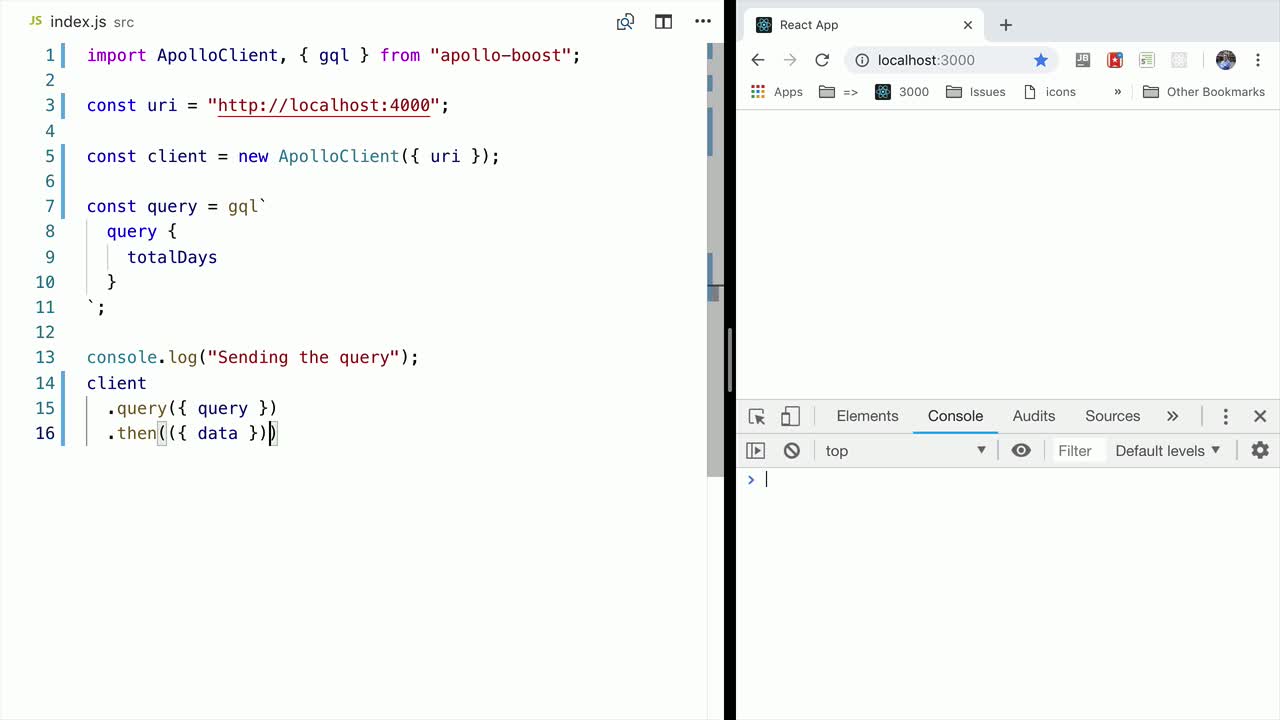Image resolution: width=1280 pixels, height=720 pixels.
Task: Select the DevTools inspect element icon
Action: 757,417
